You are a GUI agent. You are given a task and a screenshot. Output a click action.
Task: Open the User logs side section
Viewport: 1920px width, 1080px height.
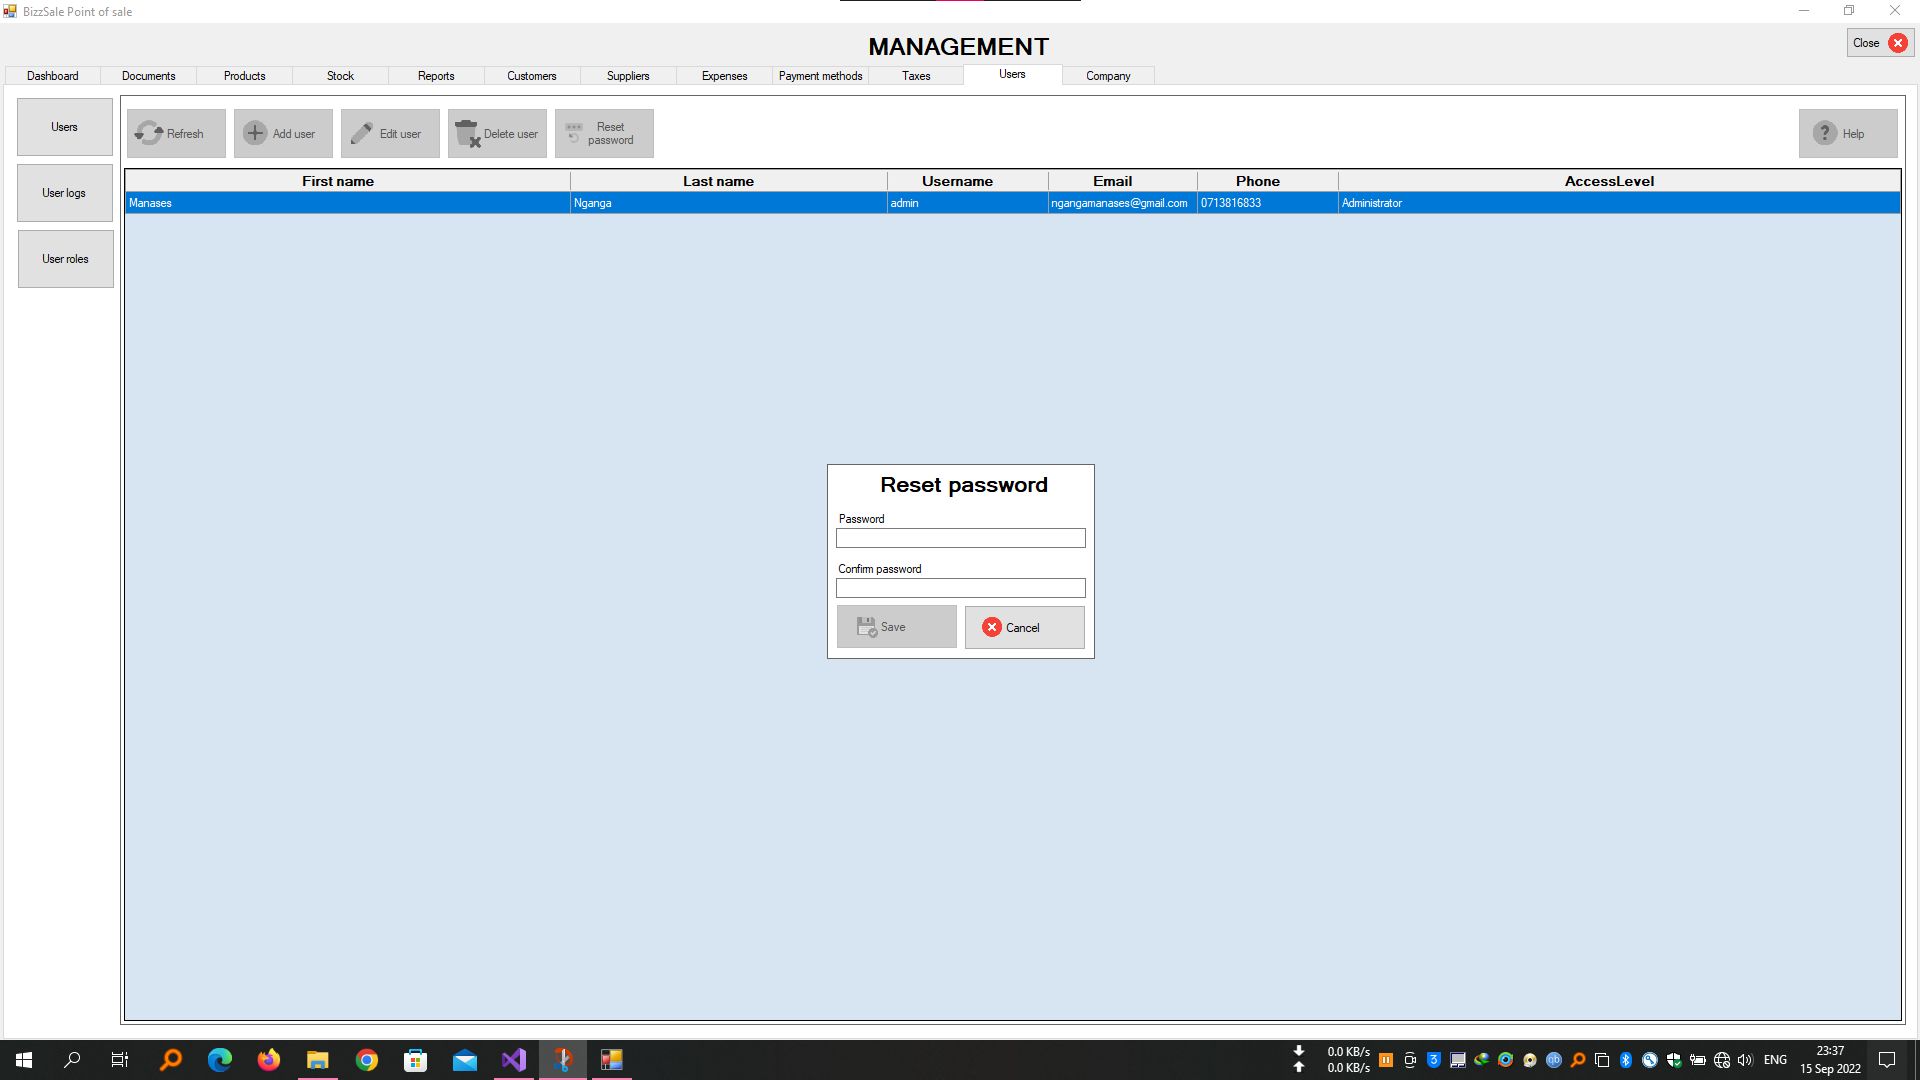65,193
